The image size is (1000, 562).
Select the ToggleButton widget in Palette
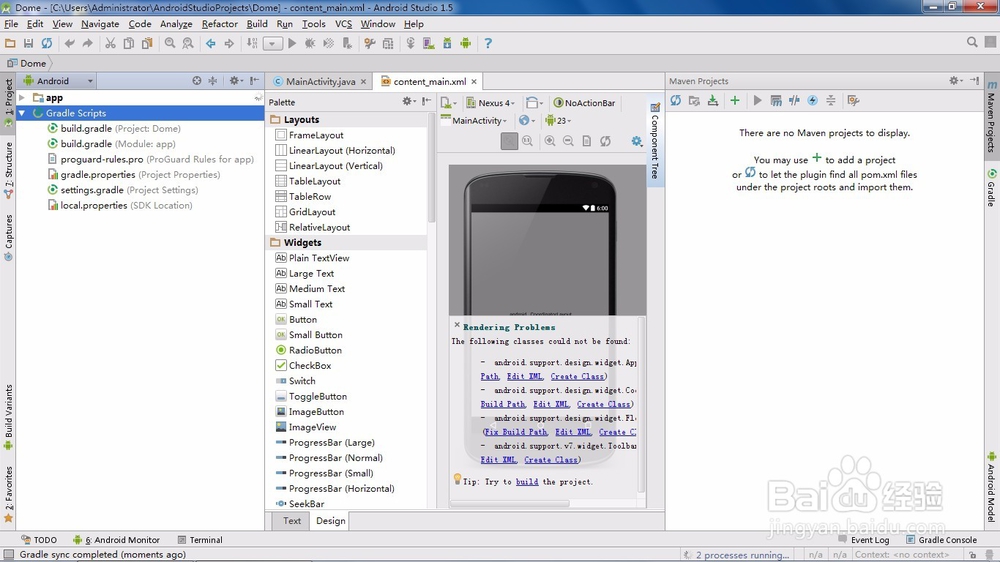coord(311,396)
